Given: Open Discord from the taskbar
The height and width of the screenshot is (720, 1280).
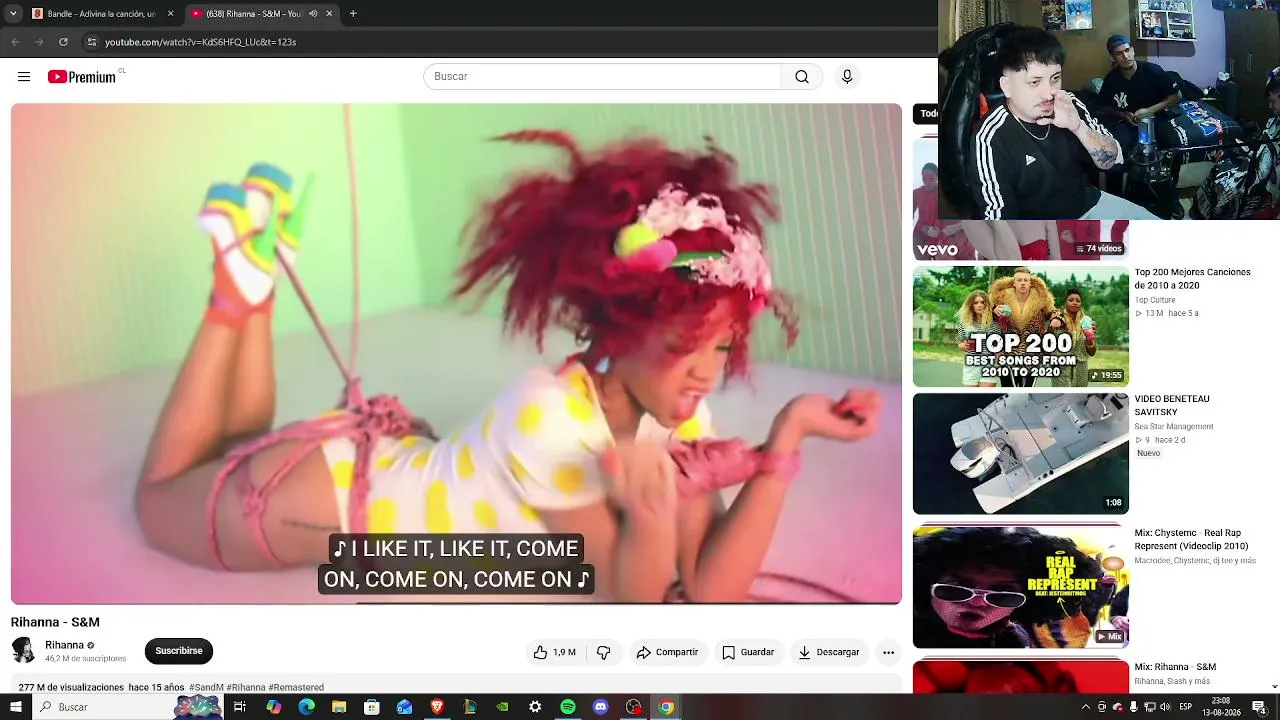Looking at the screenshot, I should pyautogui.click(x=600, y=707).
